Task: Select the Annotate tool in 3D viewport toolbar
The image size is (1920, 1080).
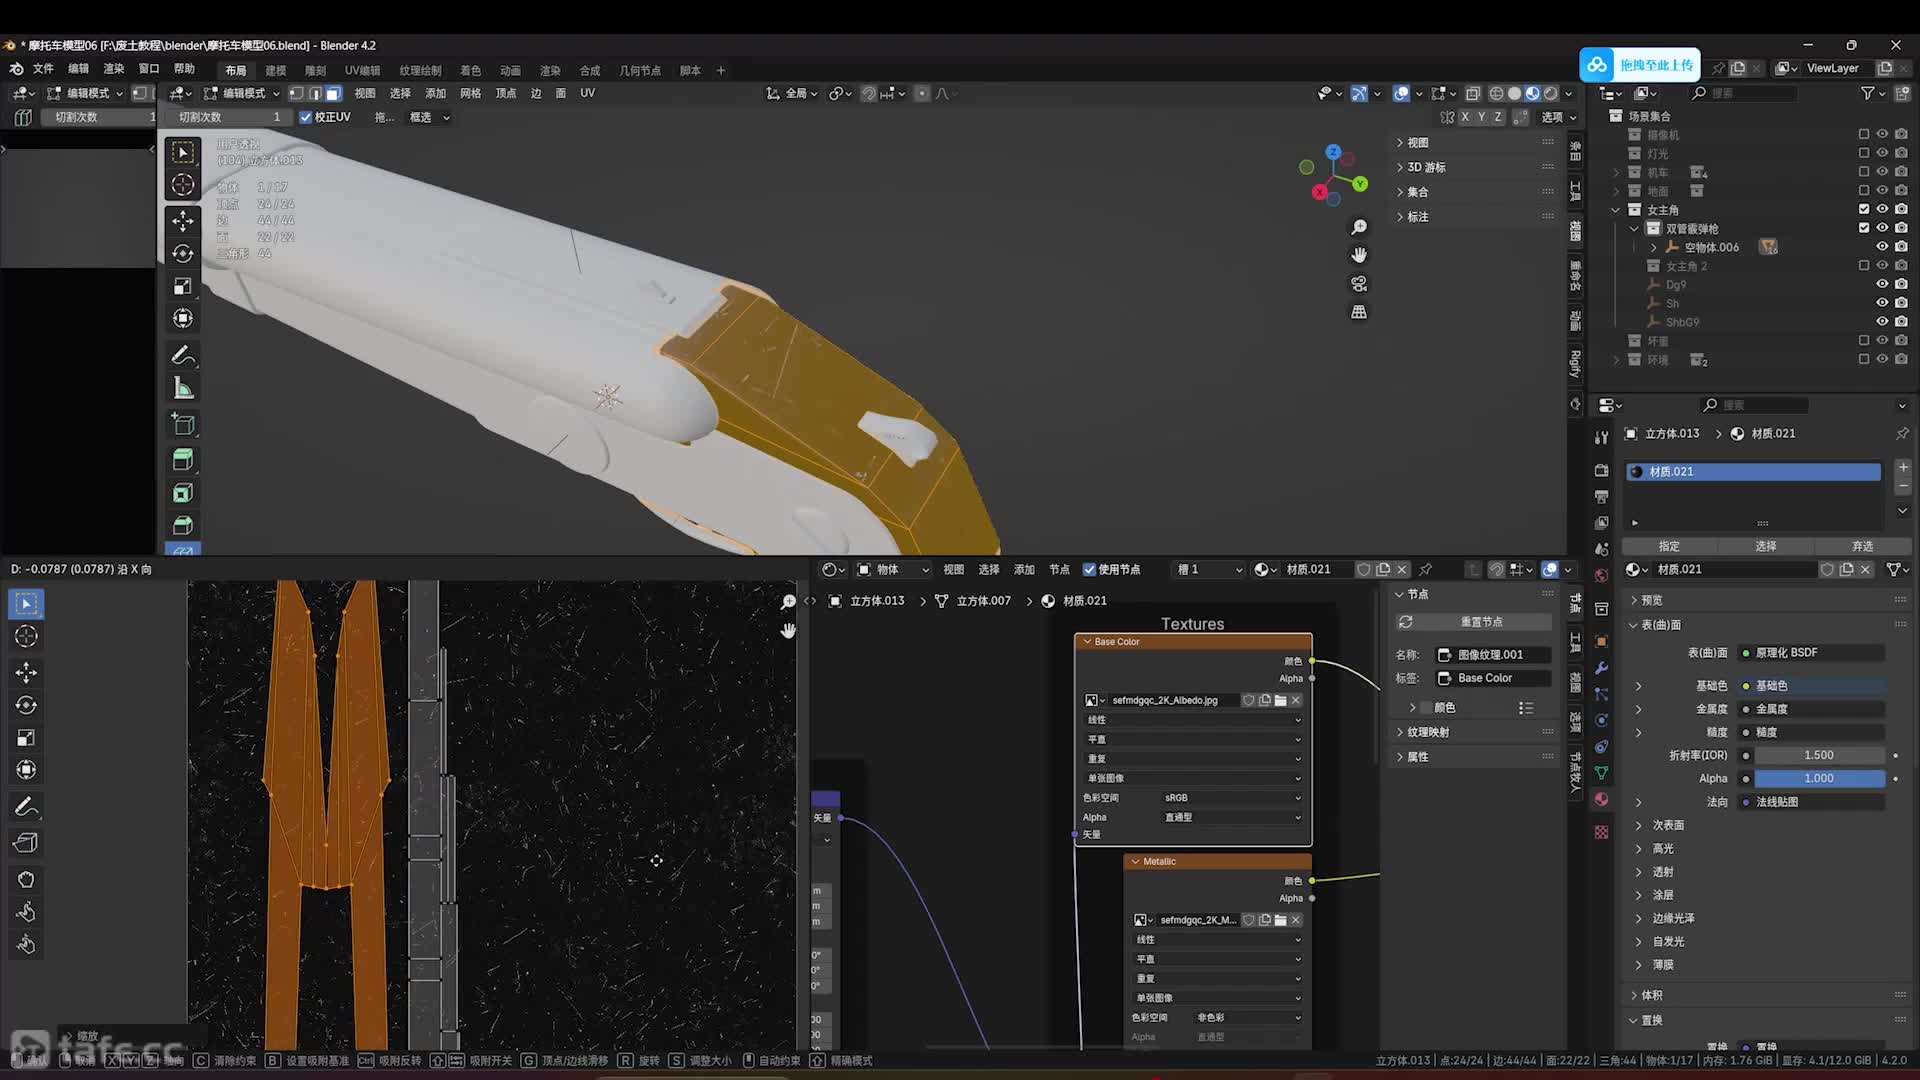Action: coord(183,356)
